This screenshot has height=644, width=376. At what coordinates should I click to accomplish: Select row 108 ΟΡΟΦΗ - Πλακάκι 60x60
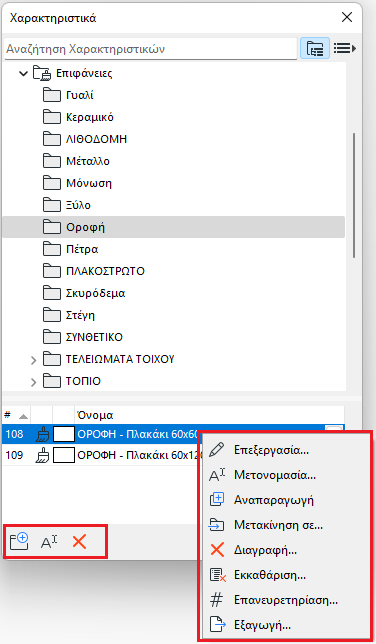click(x=100, y=434)
